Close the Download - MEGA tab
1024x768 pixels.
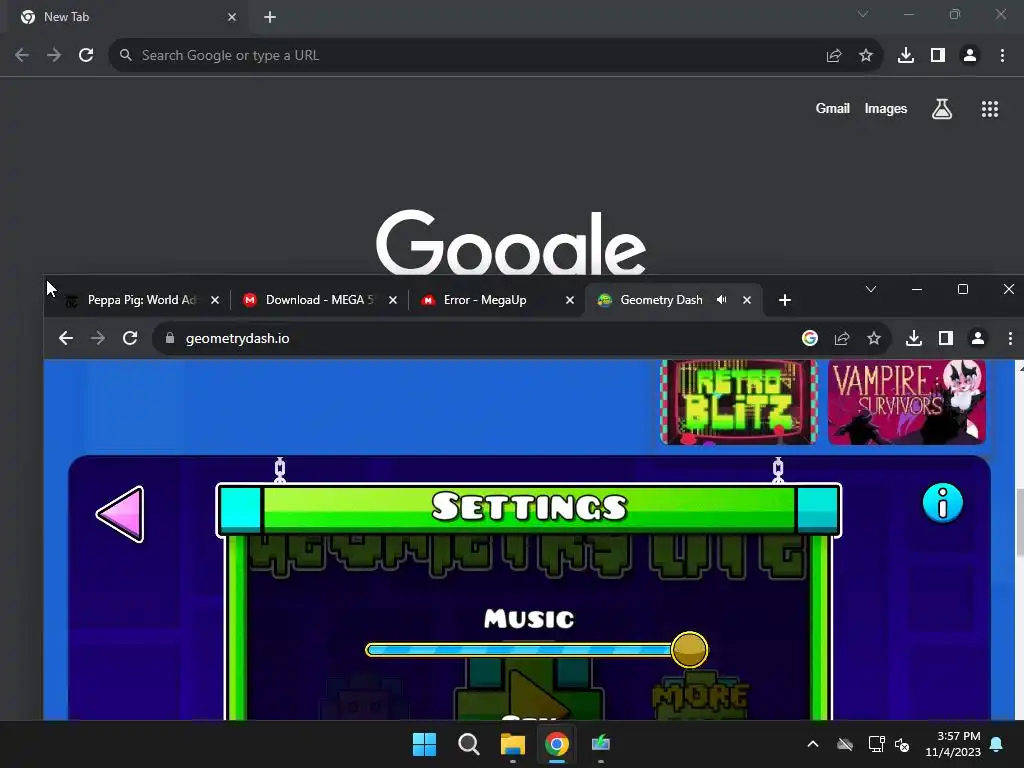point(392,300)
